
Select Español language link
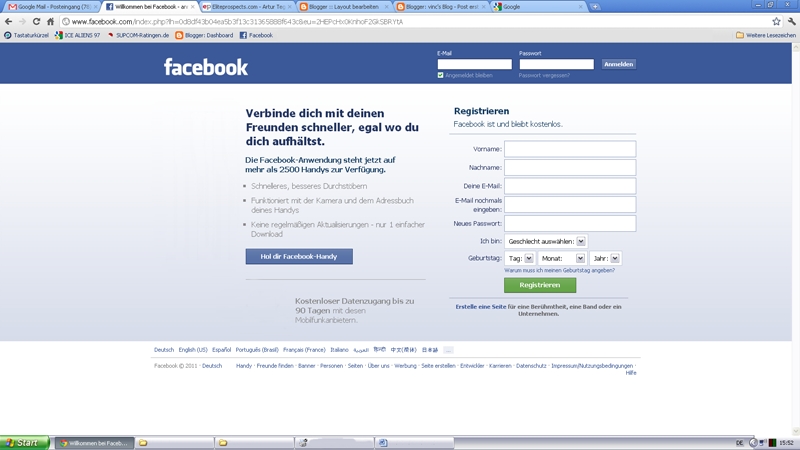[221, 350]
